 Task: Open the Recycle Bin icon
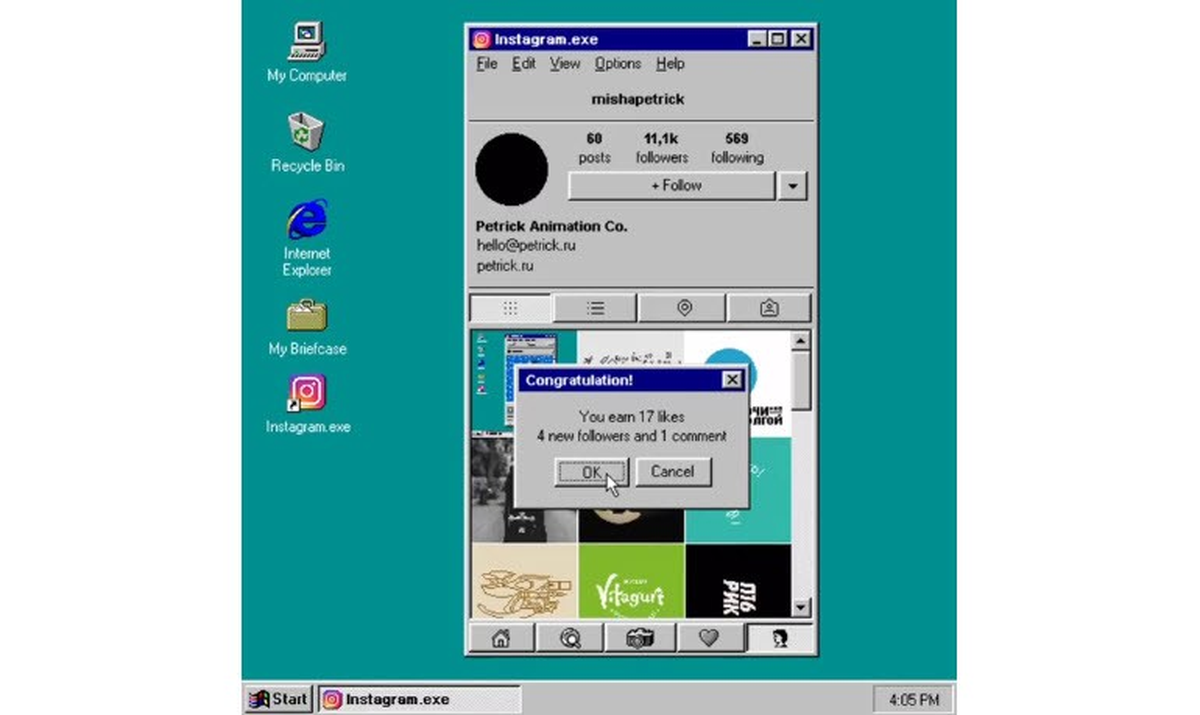click(307, 142)
